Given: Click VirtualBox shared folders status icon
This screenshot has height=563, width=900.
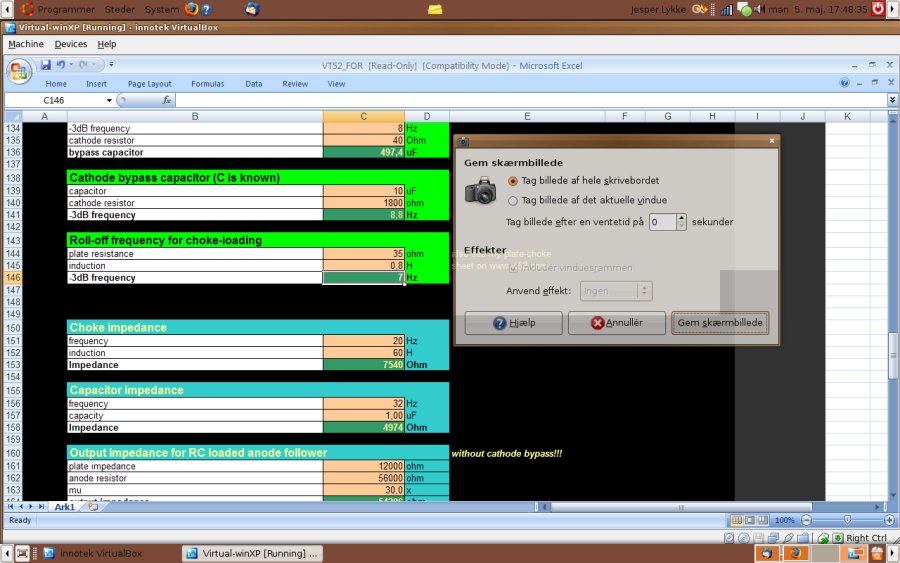Looking at the screenshot, I should (804, 538).
